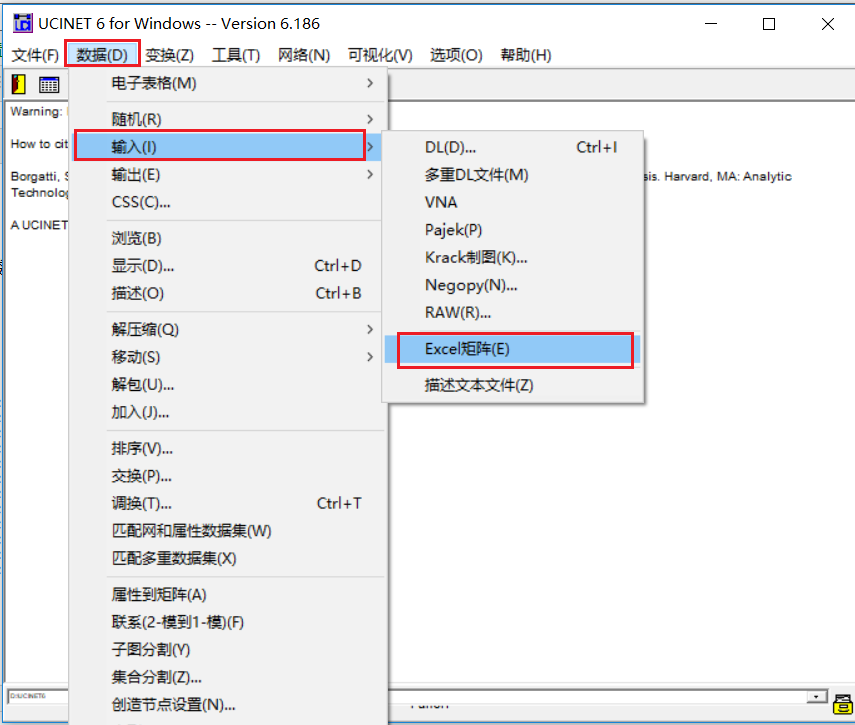Click the UCINET title bar app icon
The image size is (855, 725).
[23, 23]
